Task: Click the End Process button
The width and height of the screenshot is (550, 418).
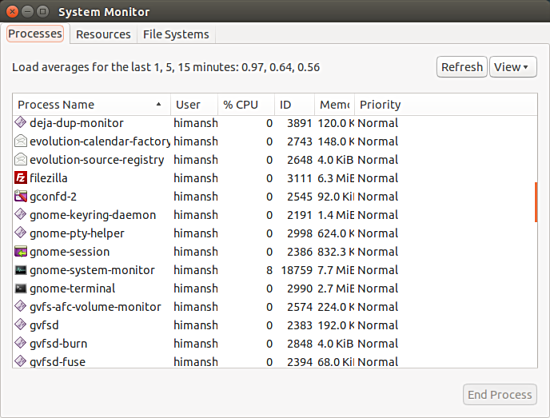Action: click(500, 395)
